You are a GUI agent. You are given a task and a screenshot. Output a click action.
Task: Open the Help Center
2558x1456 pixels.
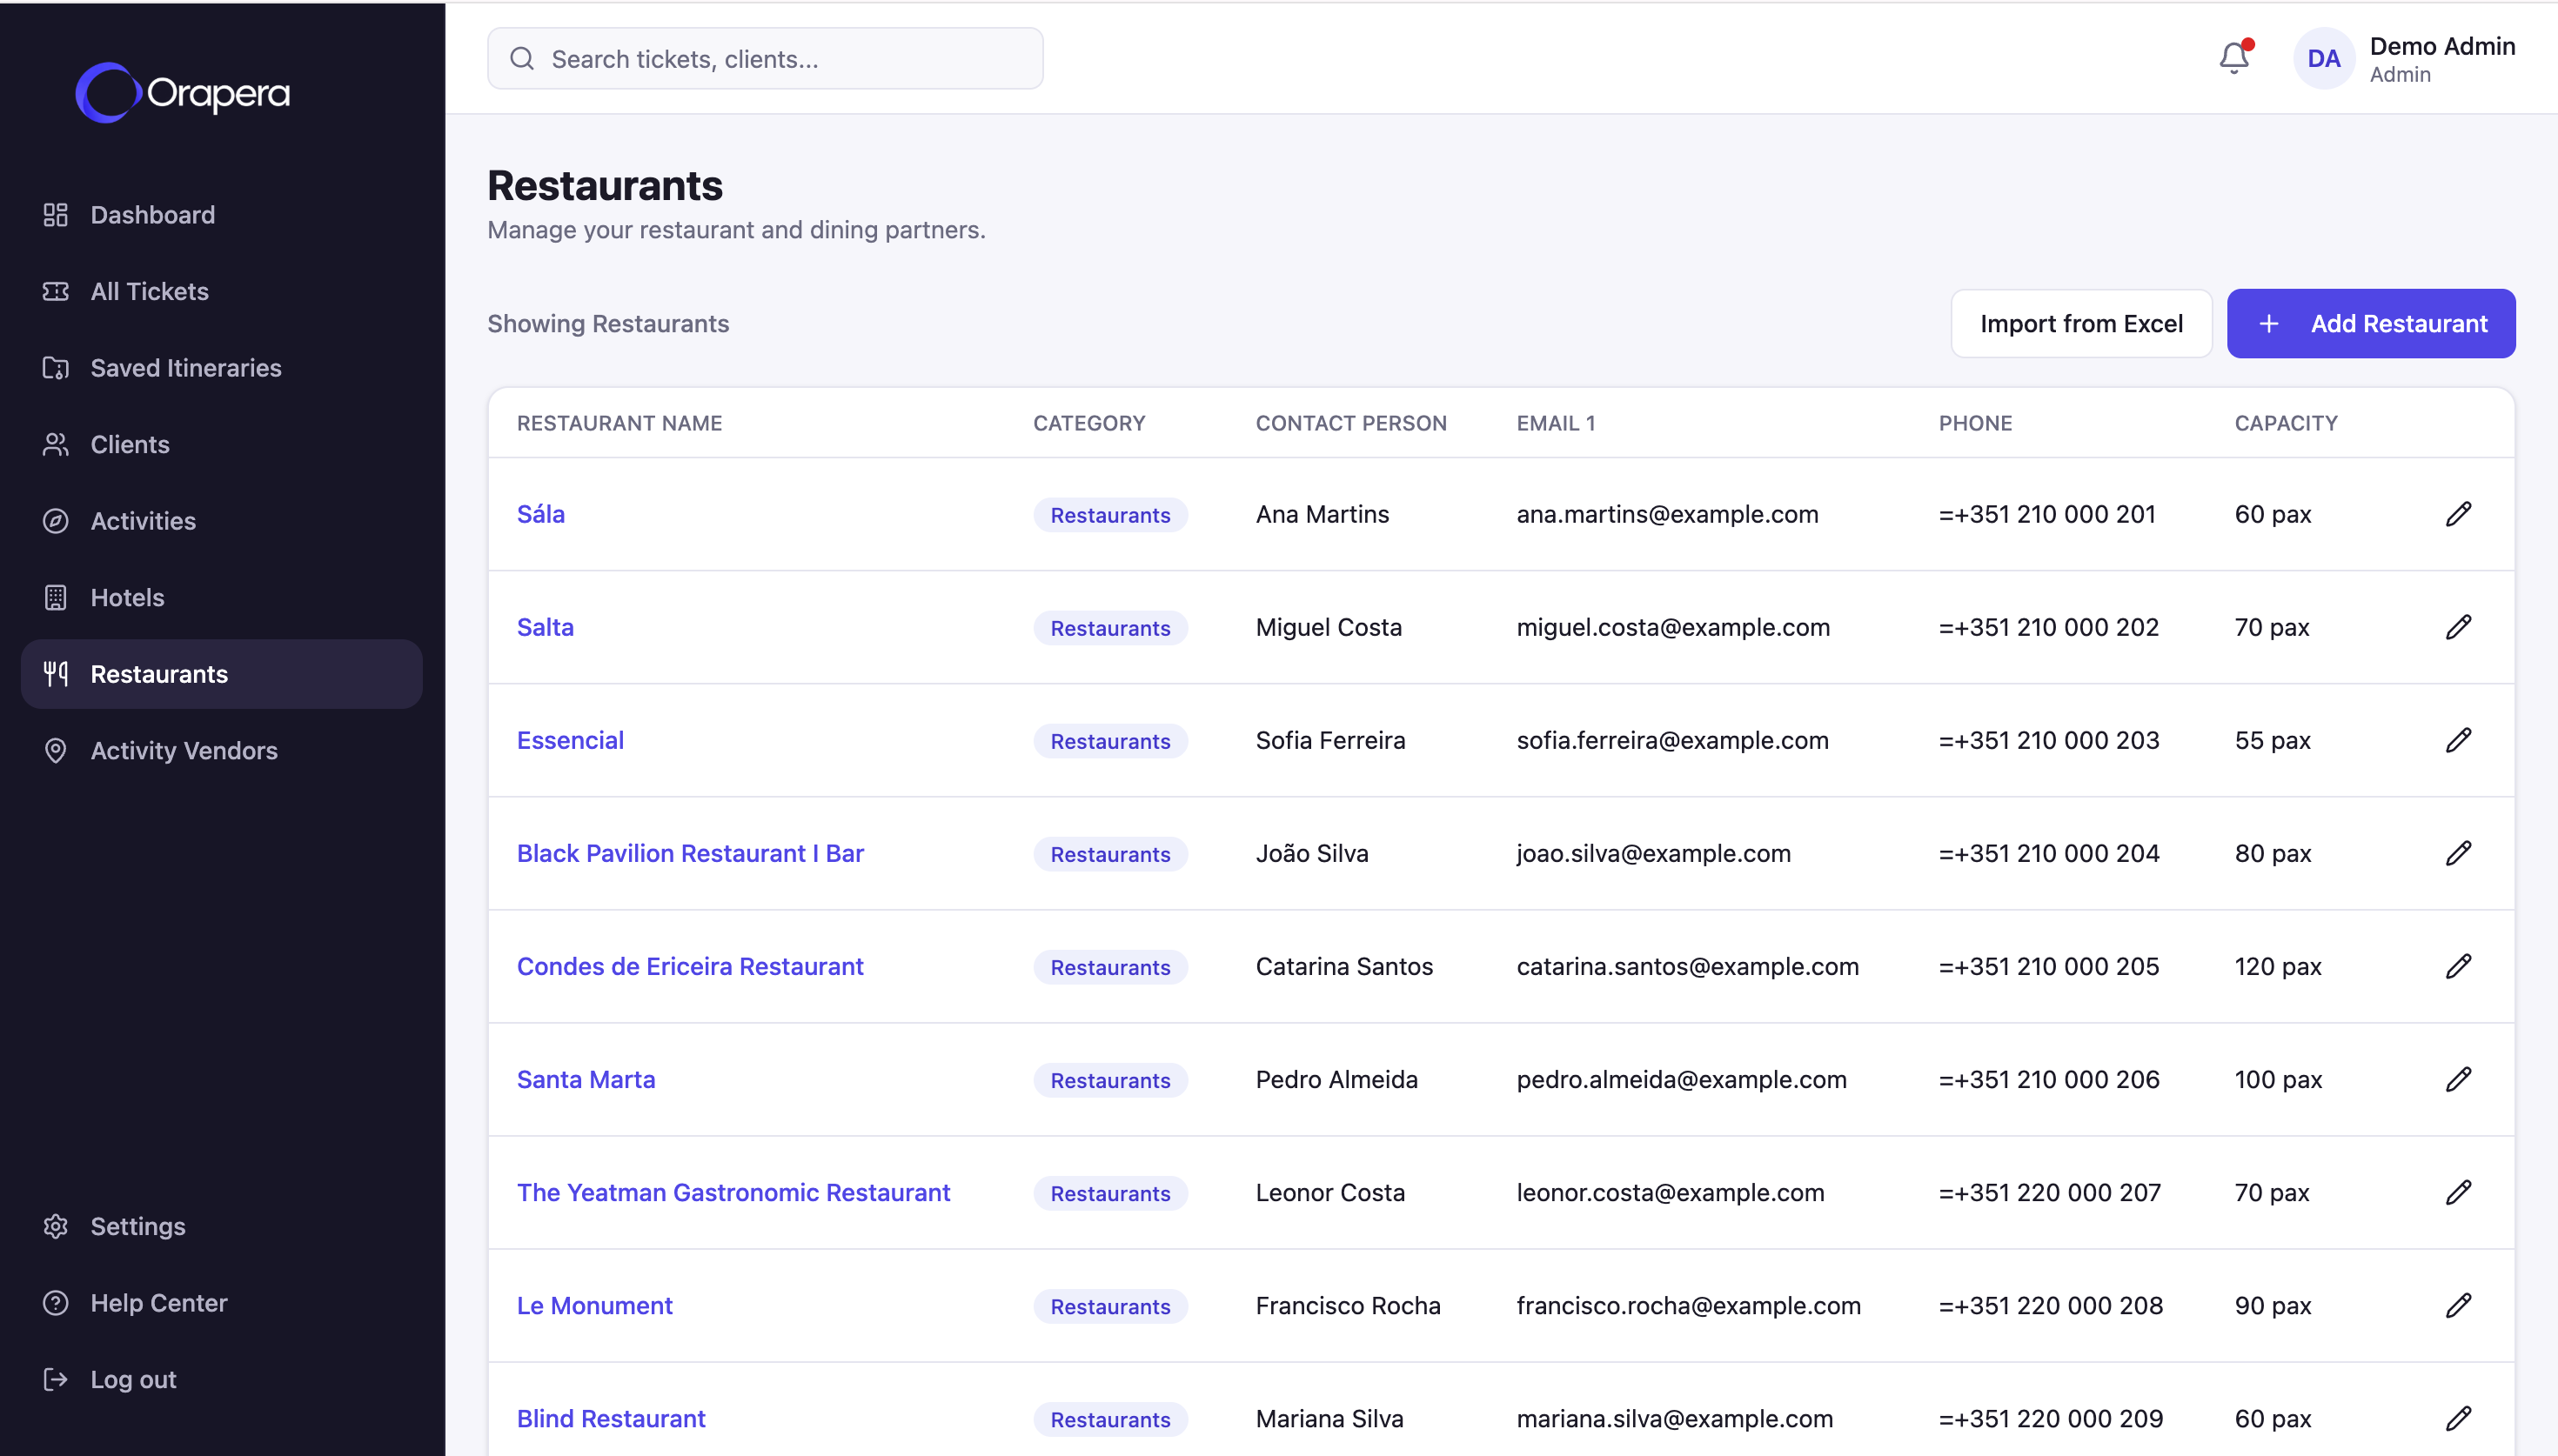tap(221, 1303)
